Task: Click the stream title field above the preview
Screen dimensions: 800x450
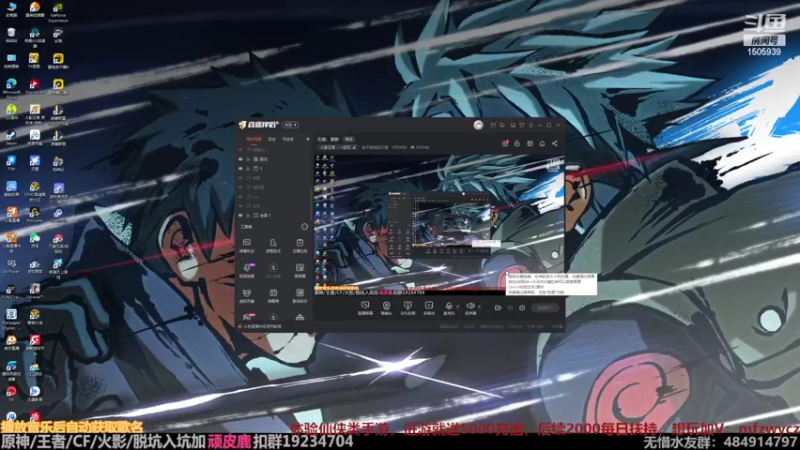Action: [x=338, y=147]
